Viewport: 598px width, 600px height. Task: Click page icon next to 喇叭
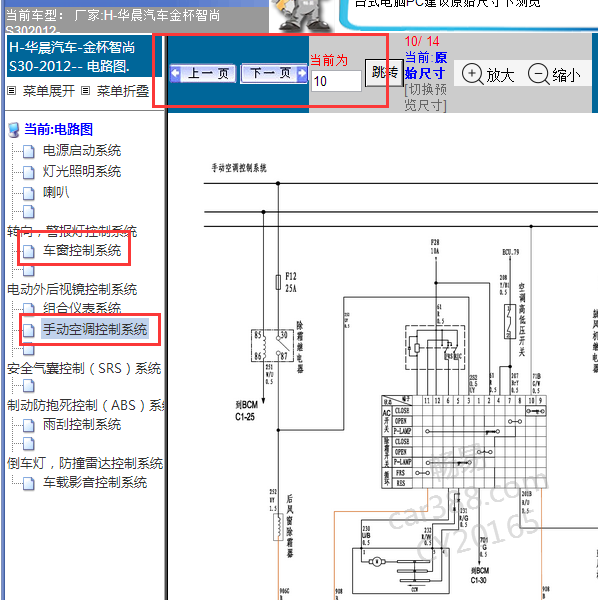(29, 193)
